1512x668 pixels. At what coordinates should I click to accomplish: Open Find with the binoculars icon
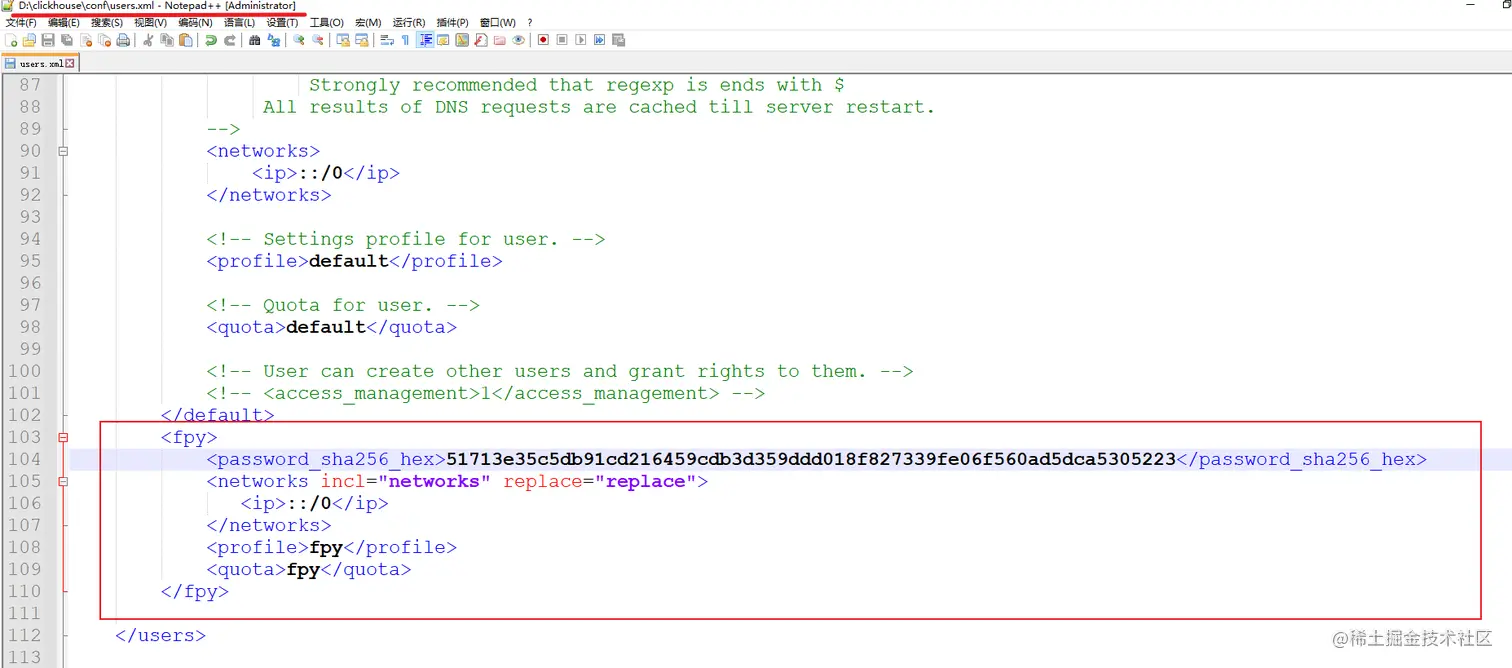coord(254,40)
